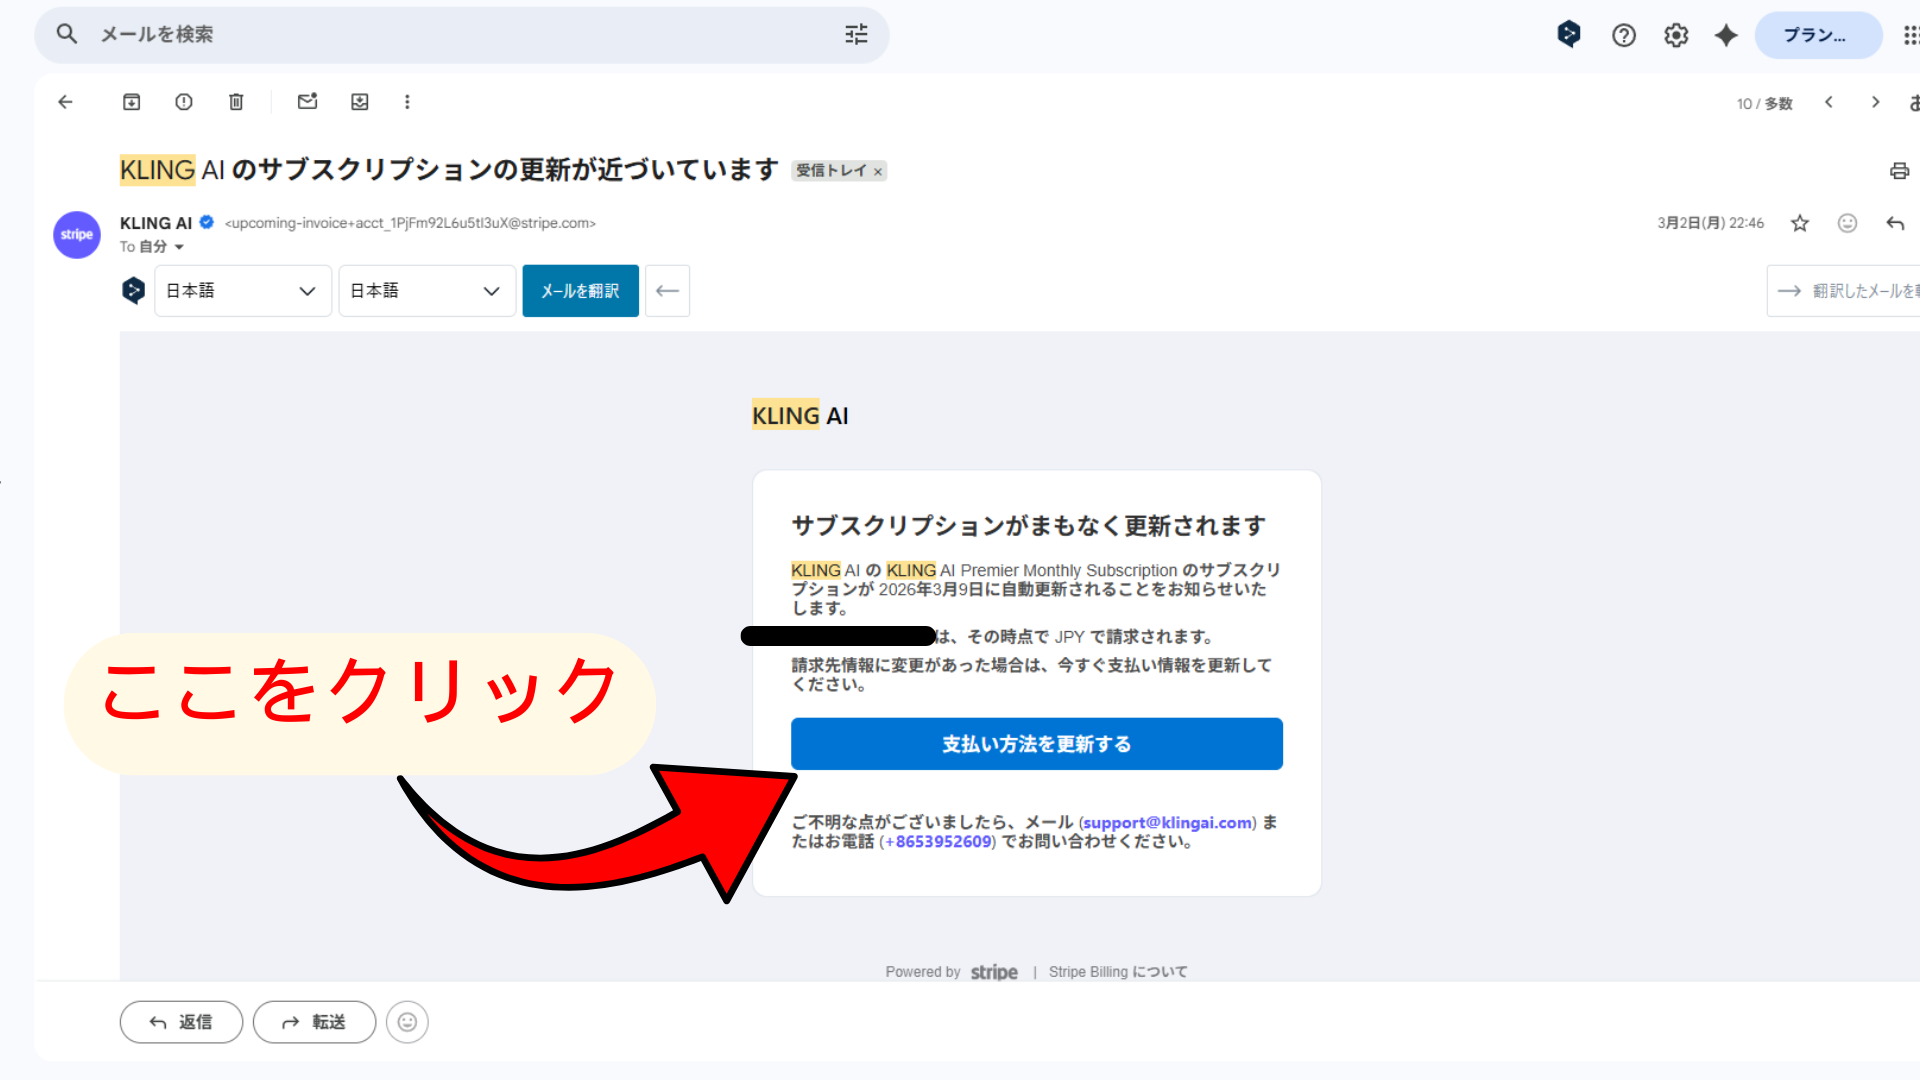The image size is (1920, 1080).
Task: Expand recipient details next to To 自分
Action: 179,247
